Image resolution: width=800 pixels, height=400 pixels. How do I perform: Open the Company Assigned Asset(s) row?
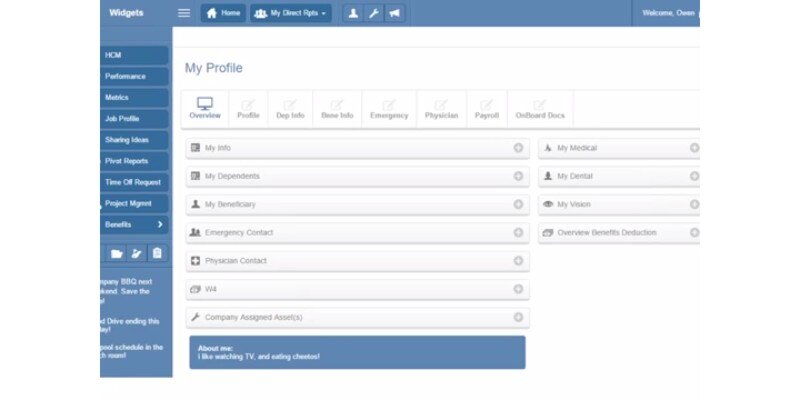(x=357, y=317)
